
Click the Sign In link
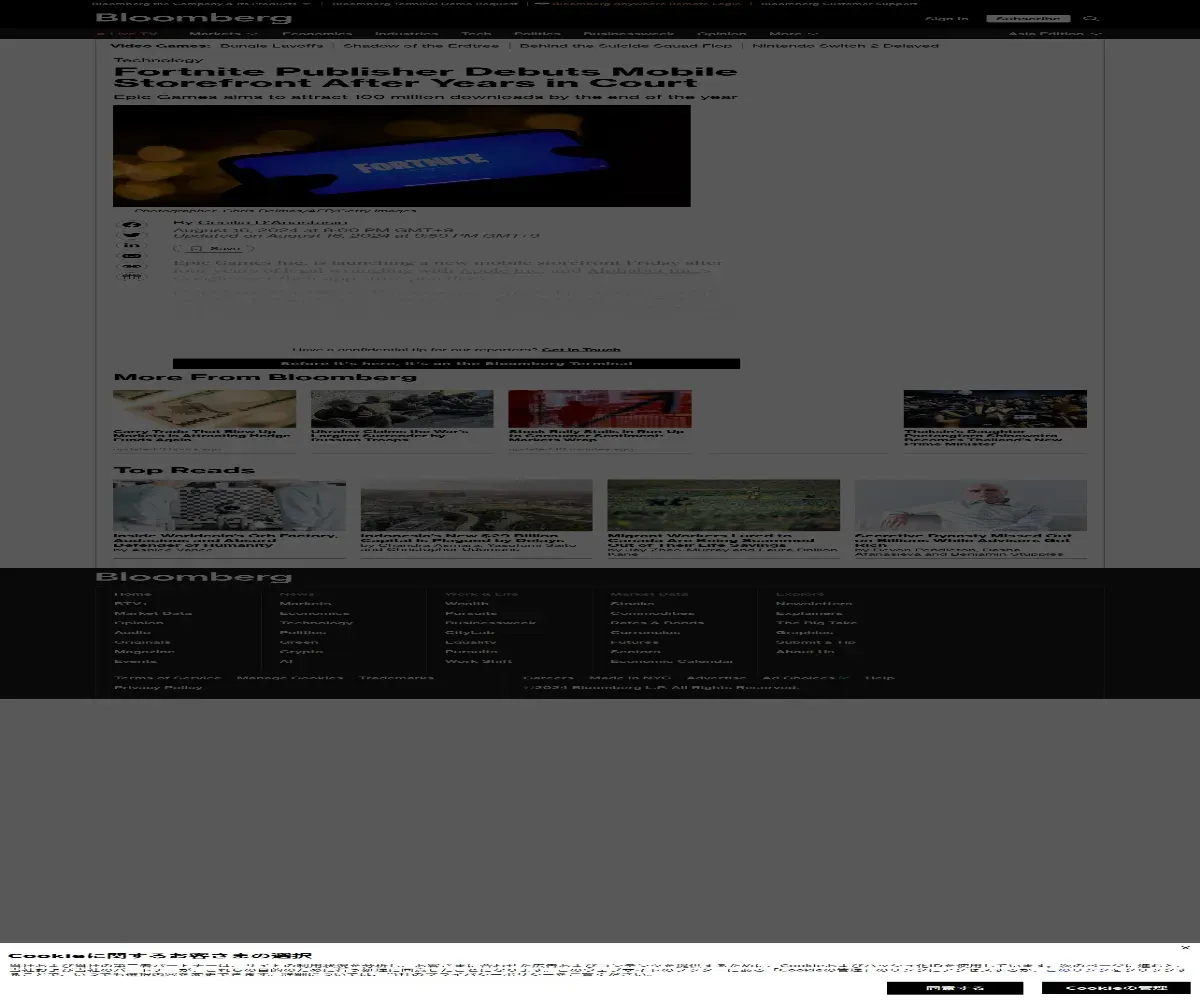[947, 19]
